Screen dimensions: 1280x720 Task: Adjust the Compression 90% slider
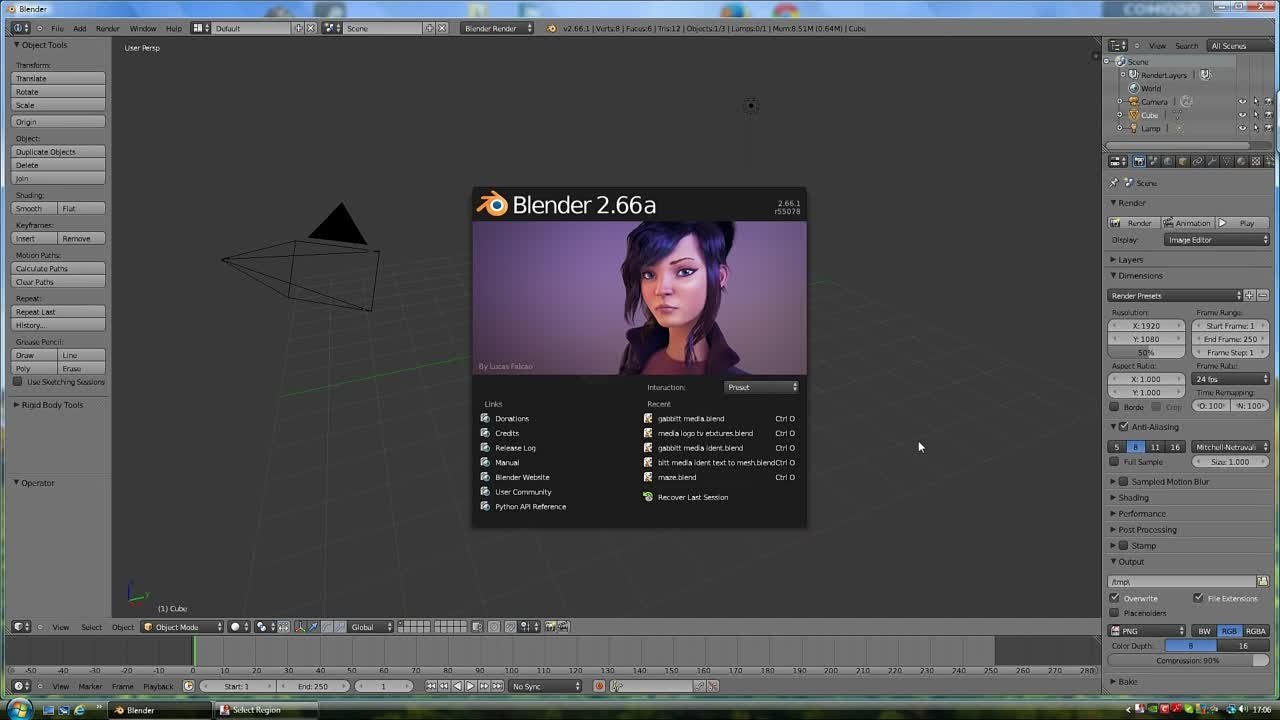pos(1190,660)
